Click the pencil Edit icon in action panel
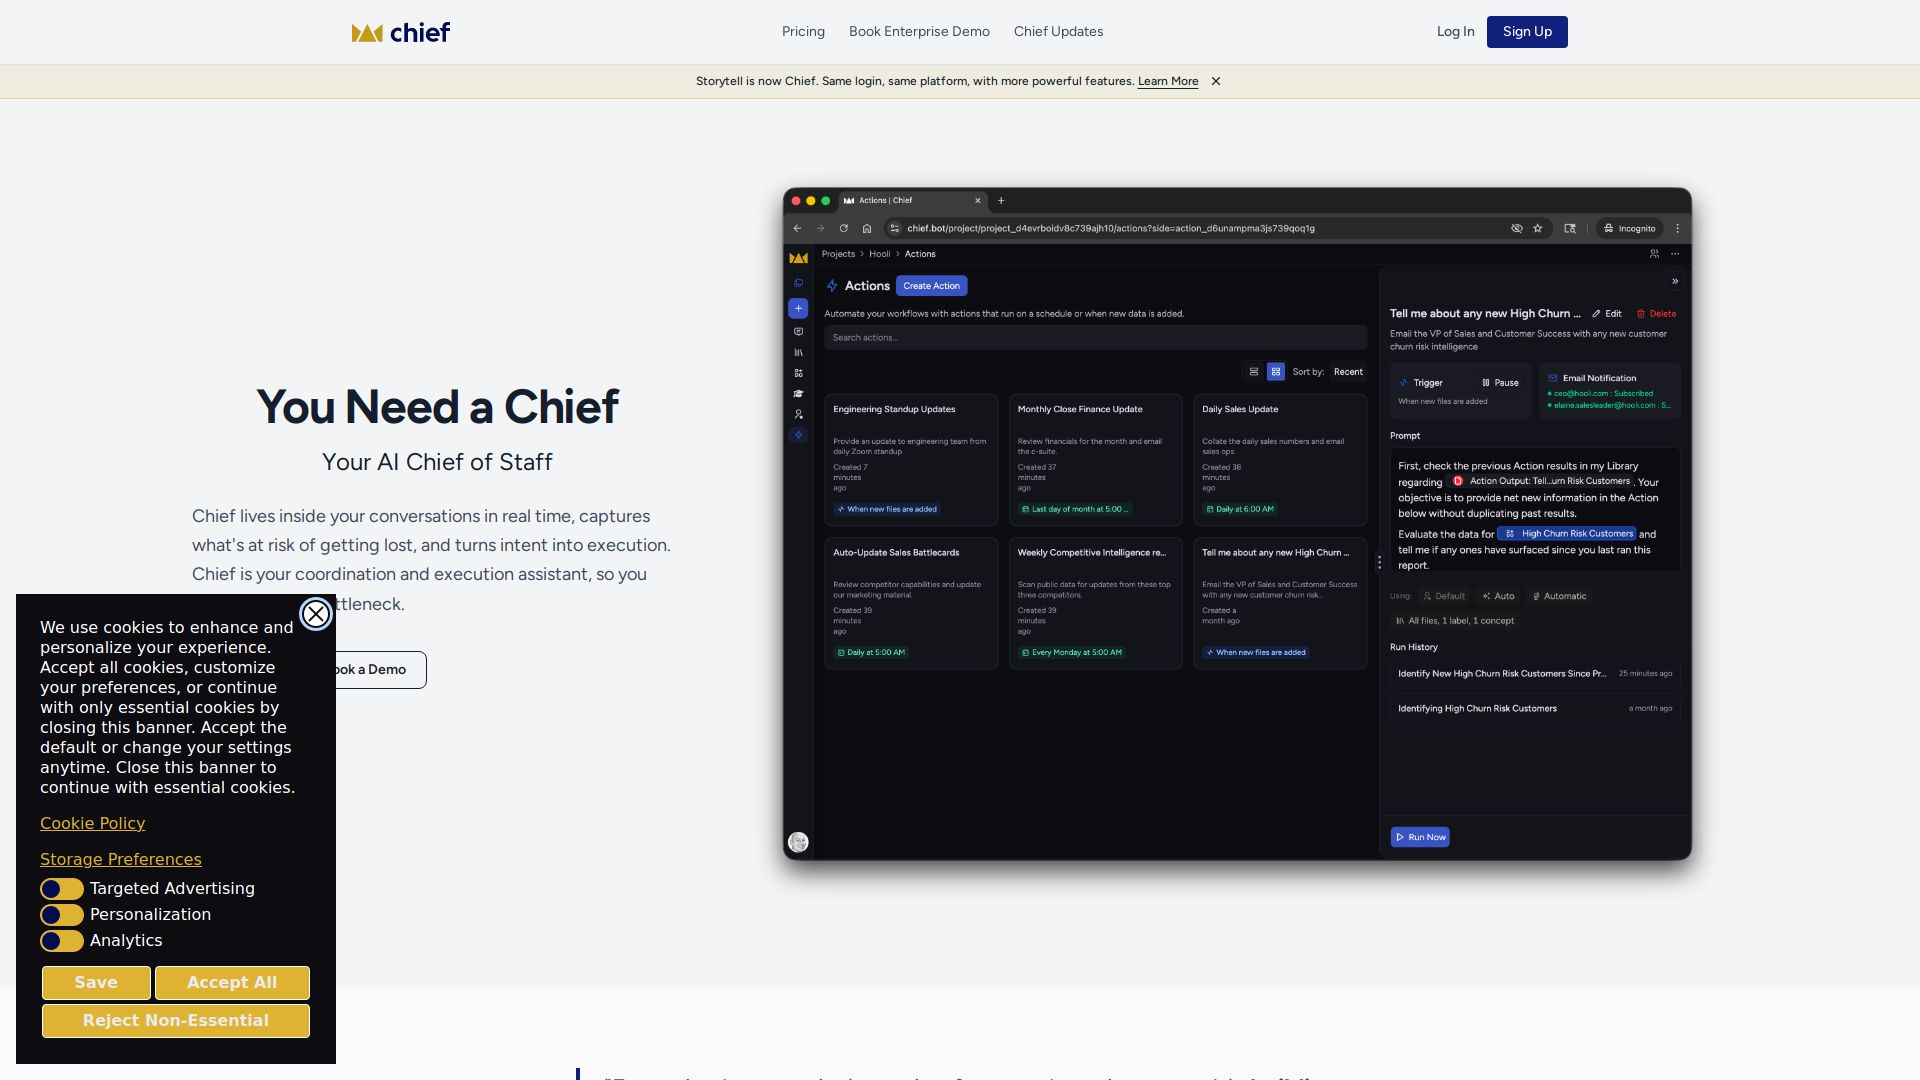 pos(1597,314)
